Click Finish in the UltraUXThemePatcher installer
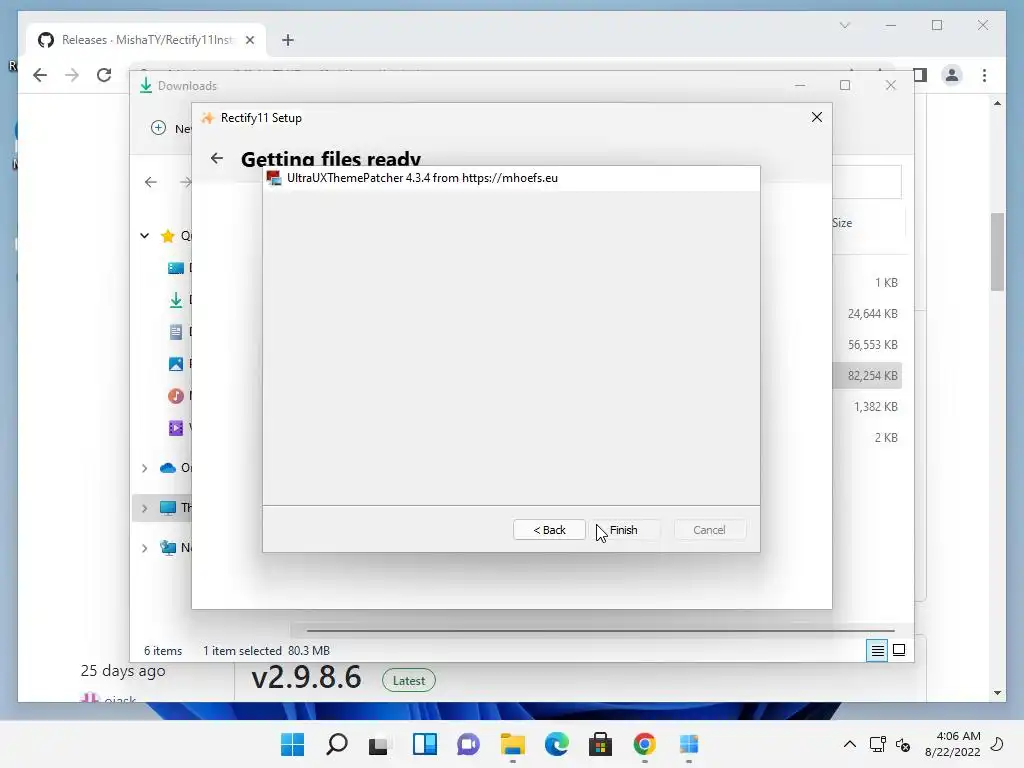 coord(624,530)
